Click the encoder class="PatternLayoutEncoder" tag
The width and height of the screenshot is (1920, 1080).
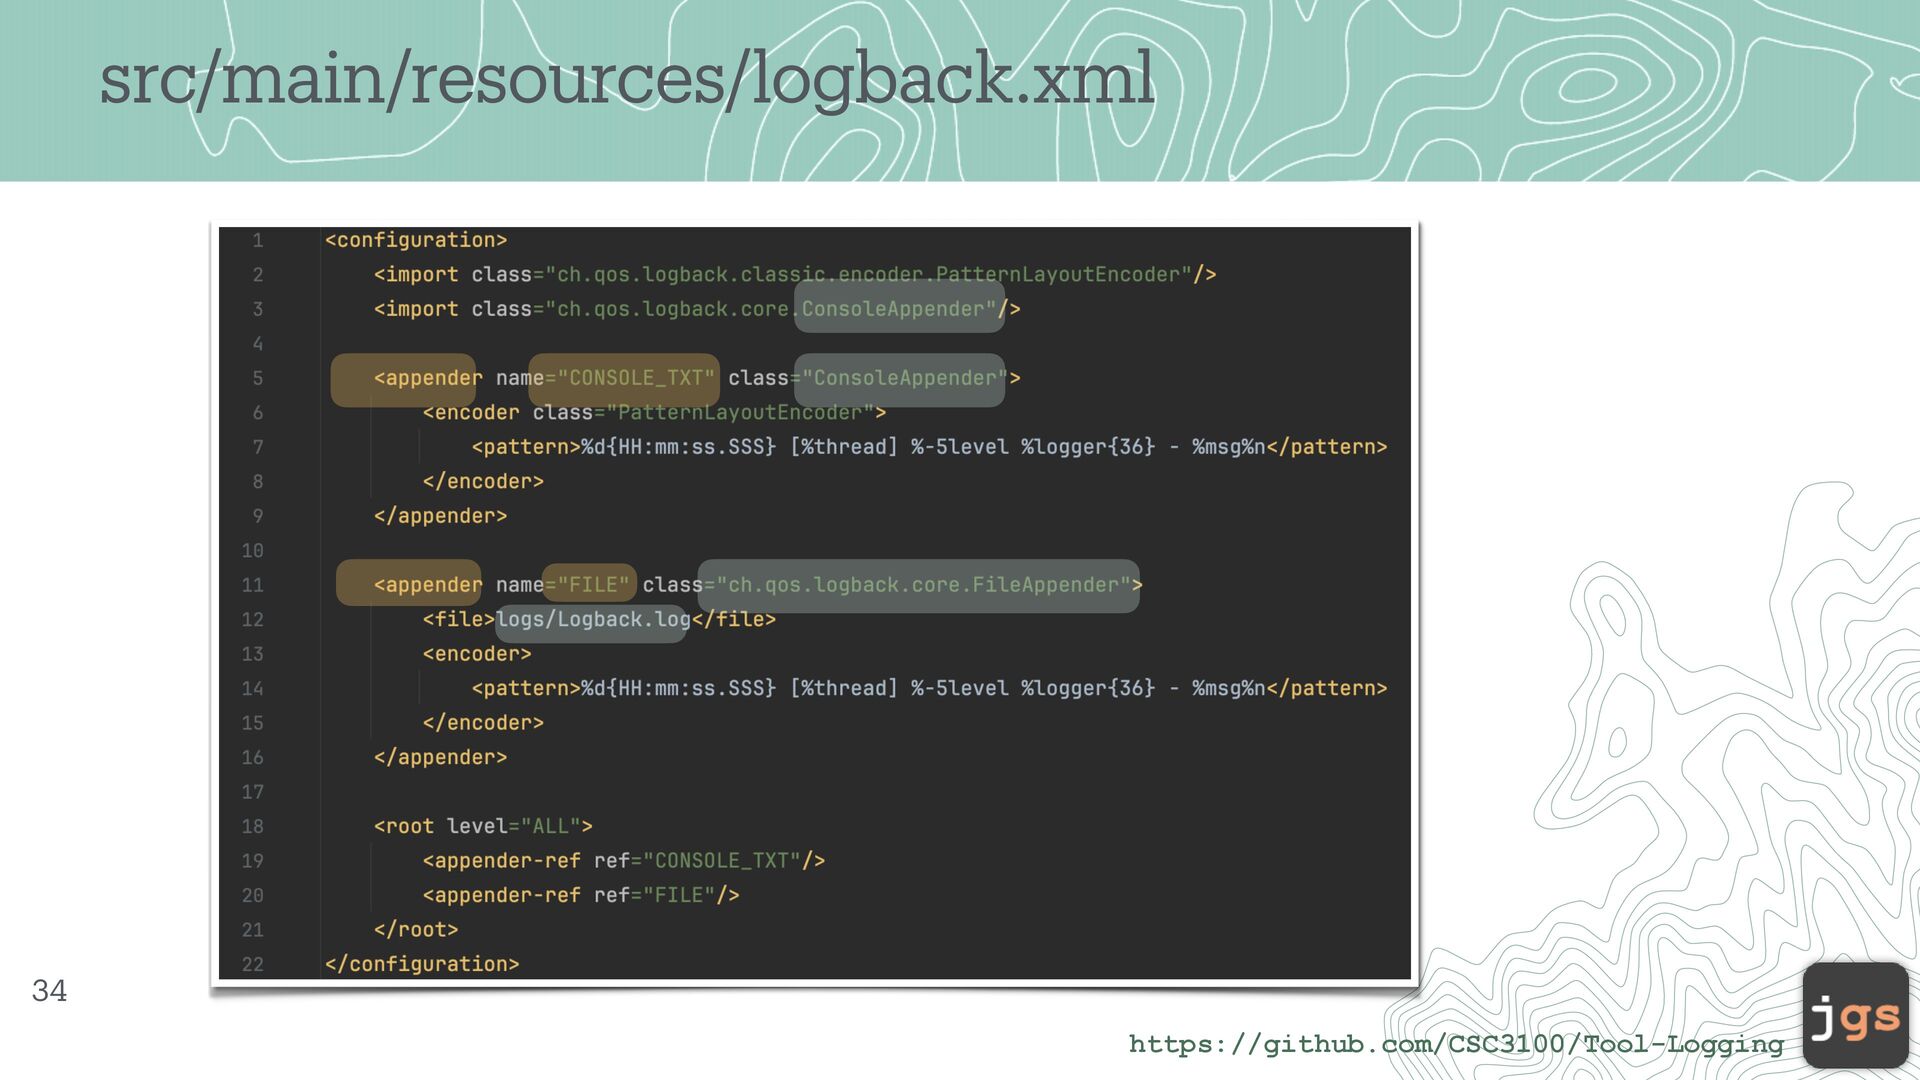click(x=654, y=413)
